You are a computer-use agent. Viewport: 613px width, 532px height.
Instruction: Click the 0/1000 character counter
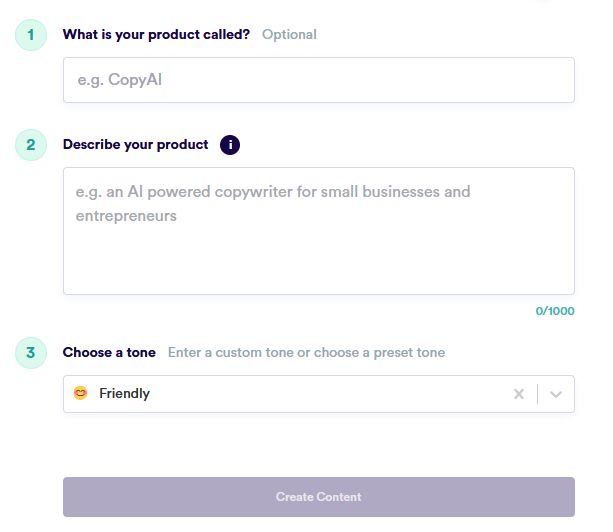click(555, 311)
